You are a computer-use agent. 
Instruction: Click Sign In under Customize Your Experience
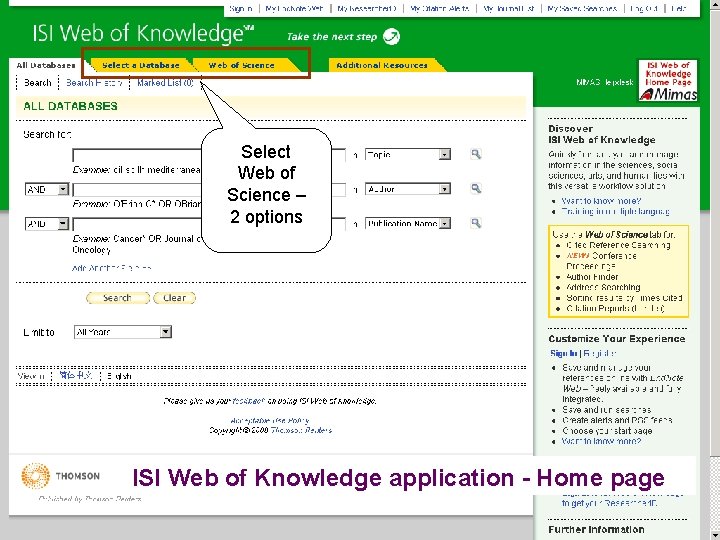tap(563, 353)
